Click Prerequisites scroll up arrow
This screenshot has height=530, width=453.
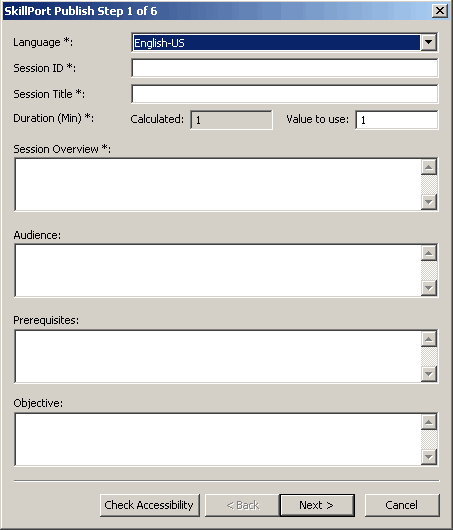(x=429, y=339)
